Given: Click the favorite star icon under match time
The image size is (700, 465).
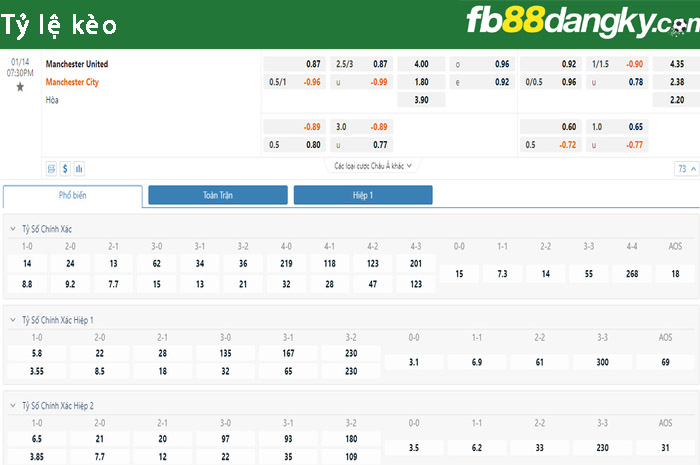Looking at the screenshot, I should (20, 87).
